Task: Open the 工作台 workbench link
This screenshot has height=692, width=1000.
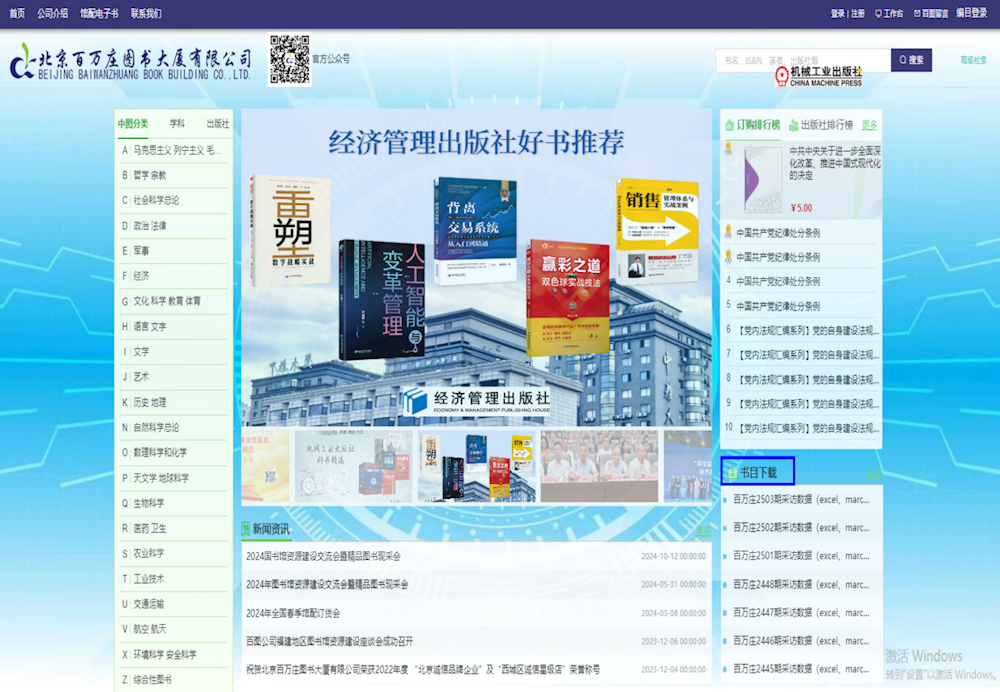Action: [889, 13]
